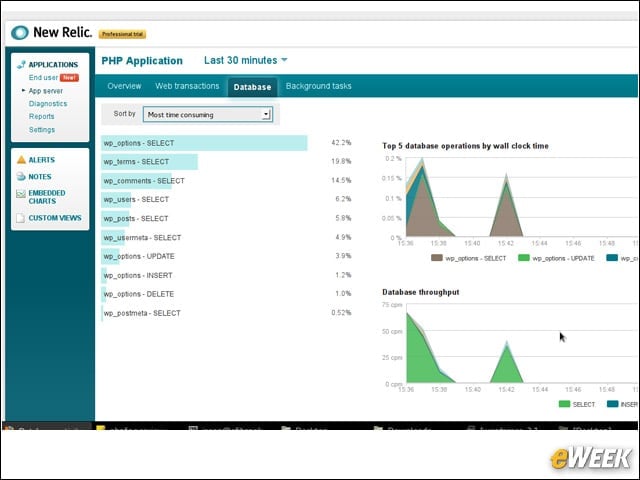
Task: Click the Notes icon in sidebar
Action: pos(21,176)
